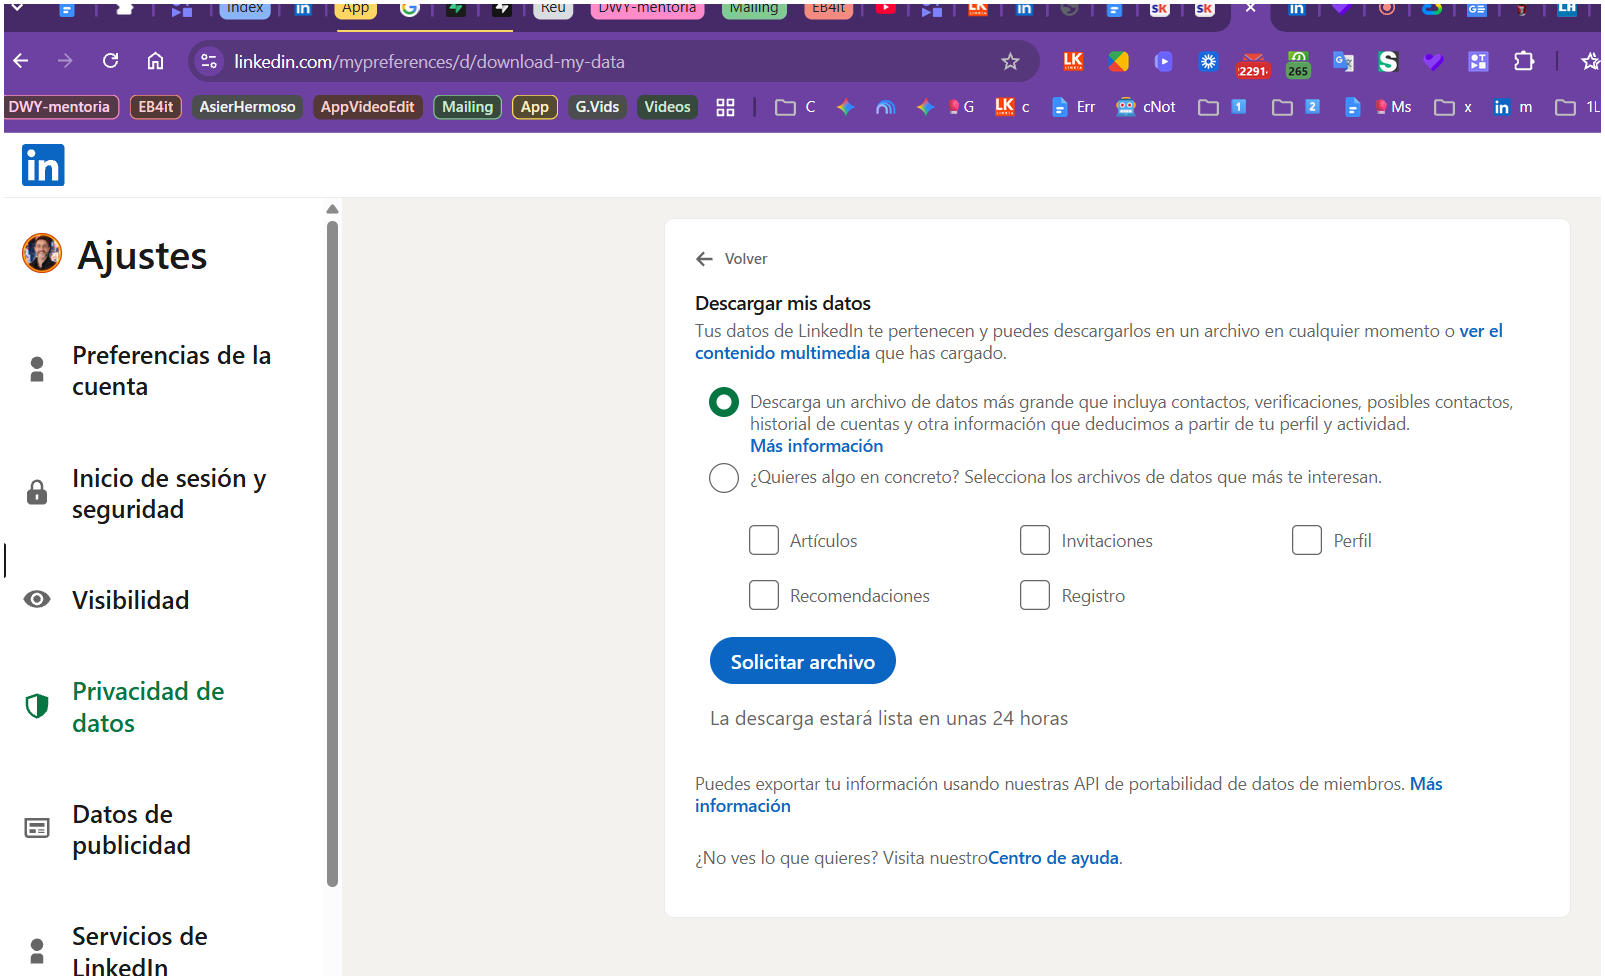Check the Registro checkbox
Viewport: 1605px width, 980px height.
click(x=1035, y=595)
